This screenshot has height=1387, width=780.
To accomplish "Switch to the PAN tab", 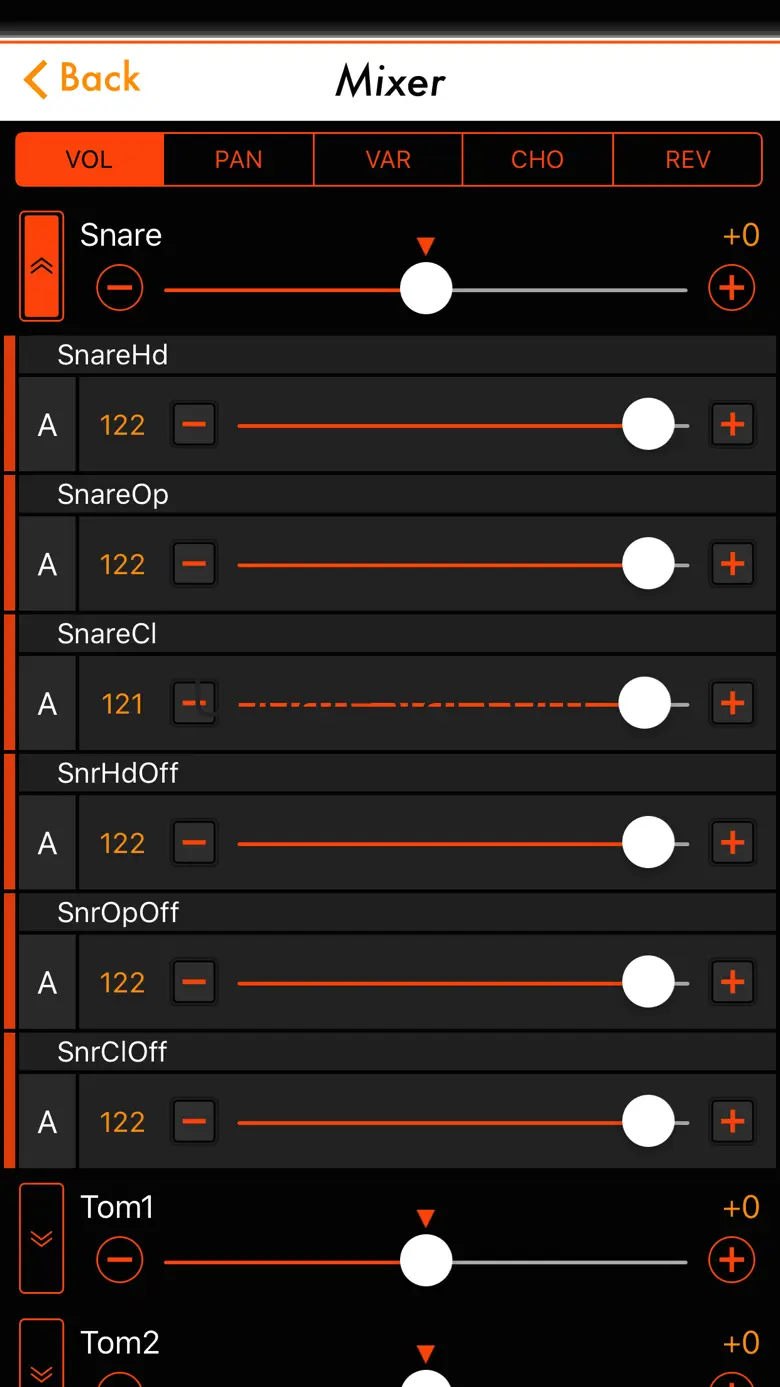I will point(238,160).
